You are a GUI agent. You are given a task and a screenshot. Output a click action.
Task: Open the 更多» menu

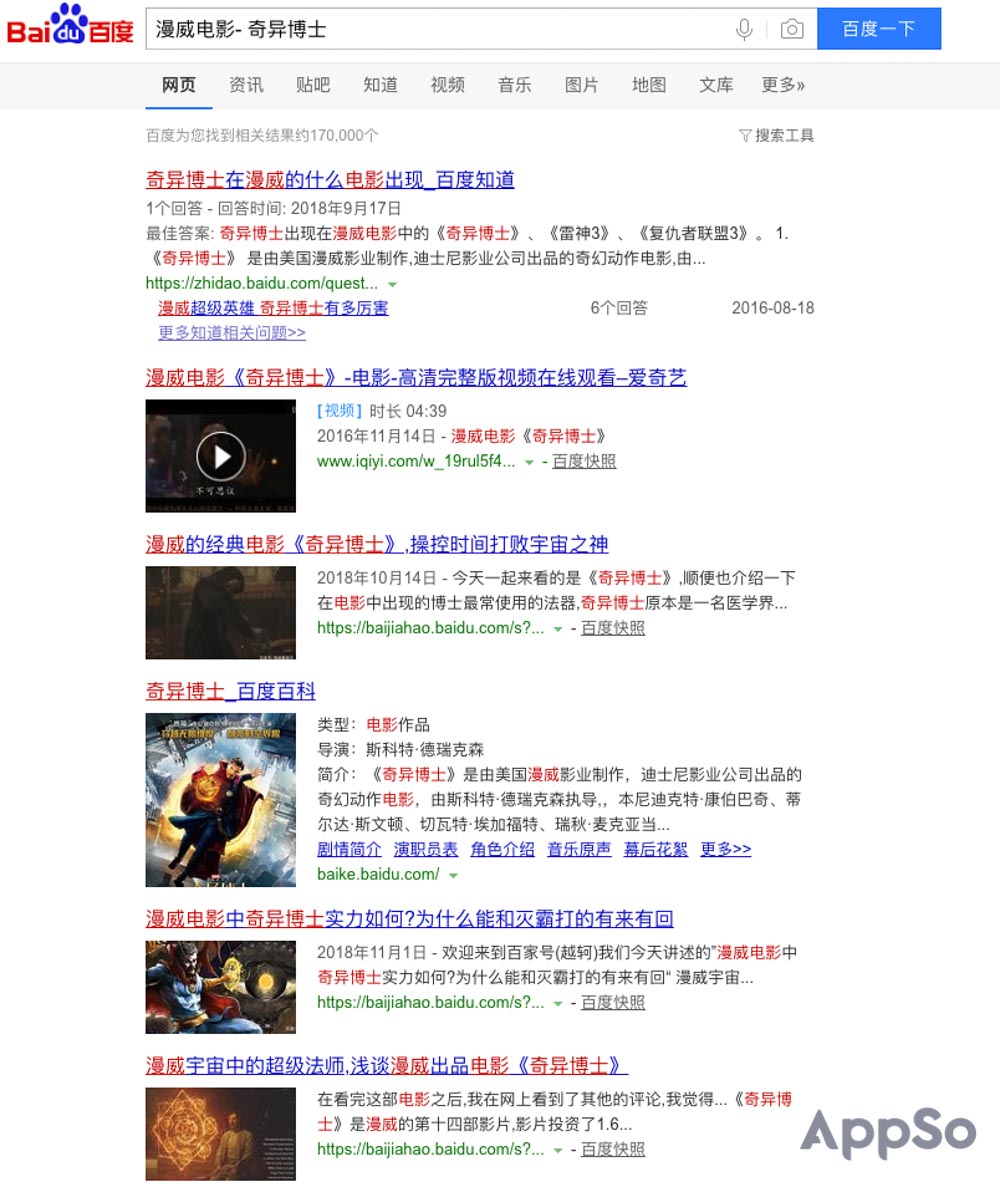point(782,85)
